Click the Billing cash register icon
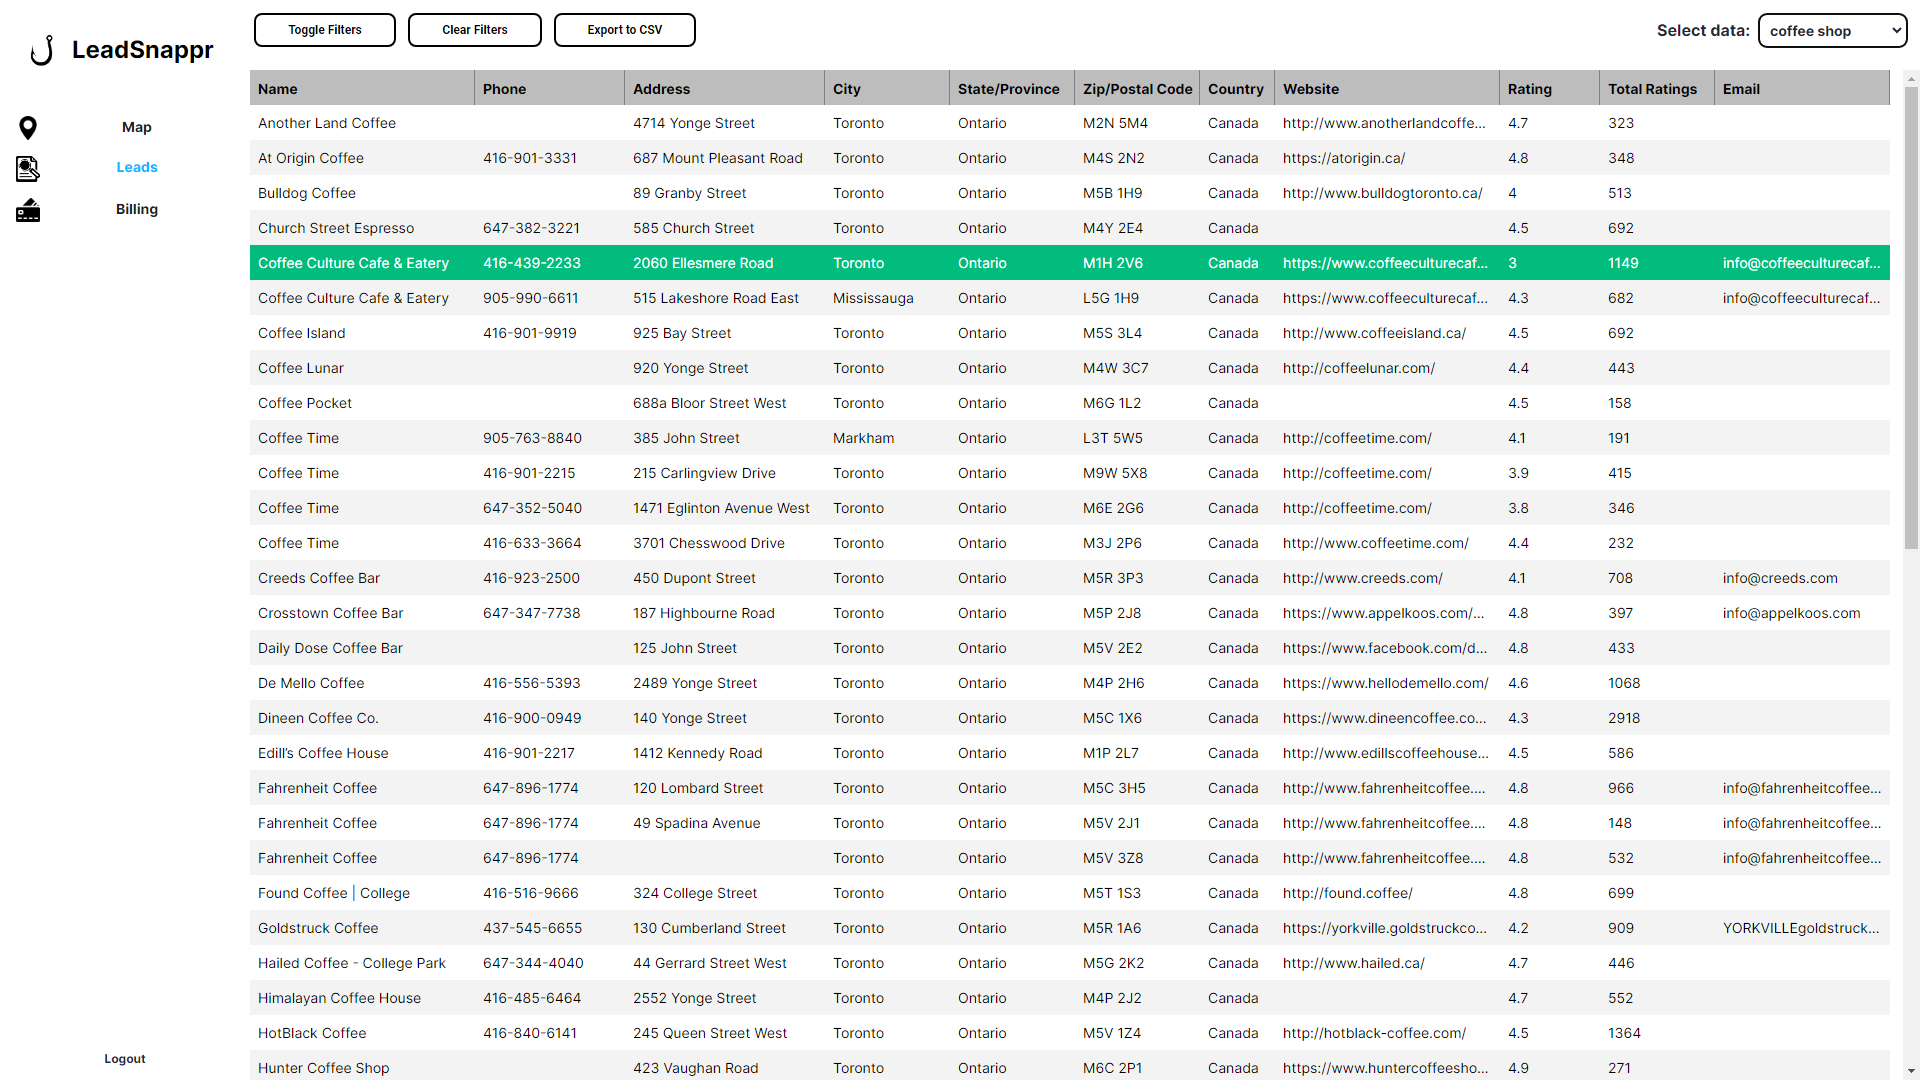 [28, 210]
